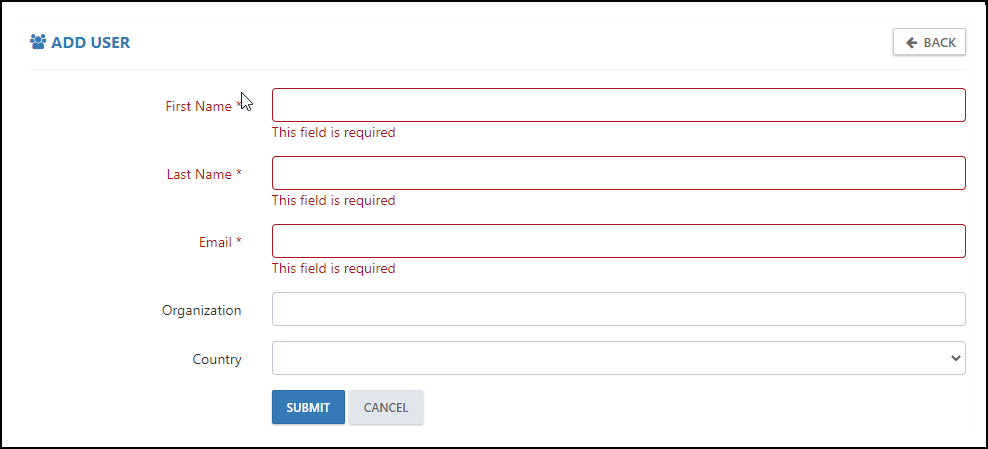Cancel adding the user

(386, 407)
